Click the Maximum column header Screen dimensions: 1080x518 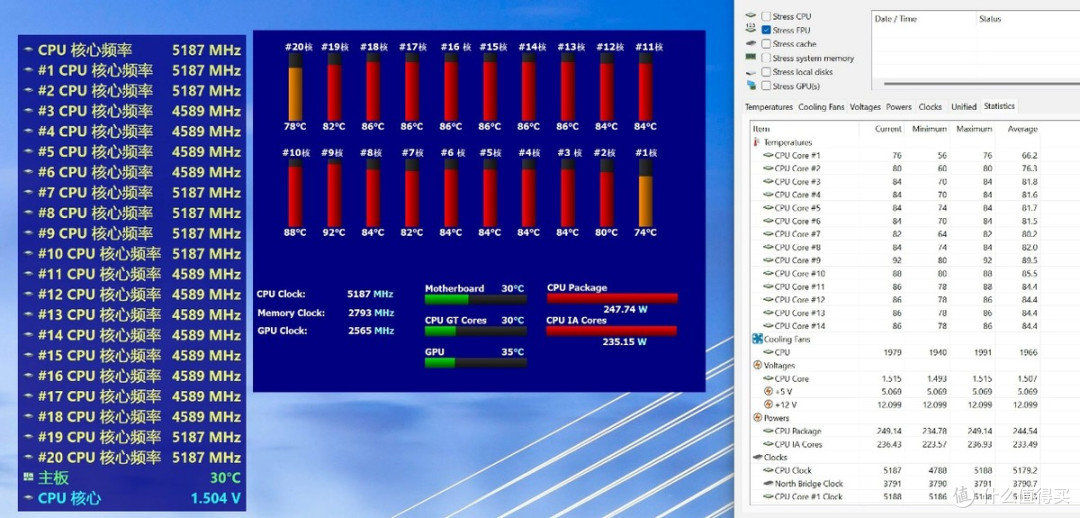pyautogui.click(x=973, y=129)
